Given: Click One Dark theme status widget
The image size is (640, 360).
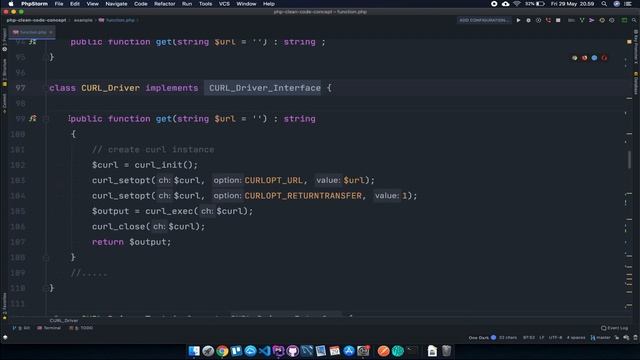Looking at the screenshot, I should (x=482, y=338).
